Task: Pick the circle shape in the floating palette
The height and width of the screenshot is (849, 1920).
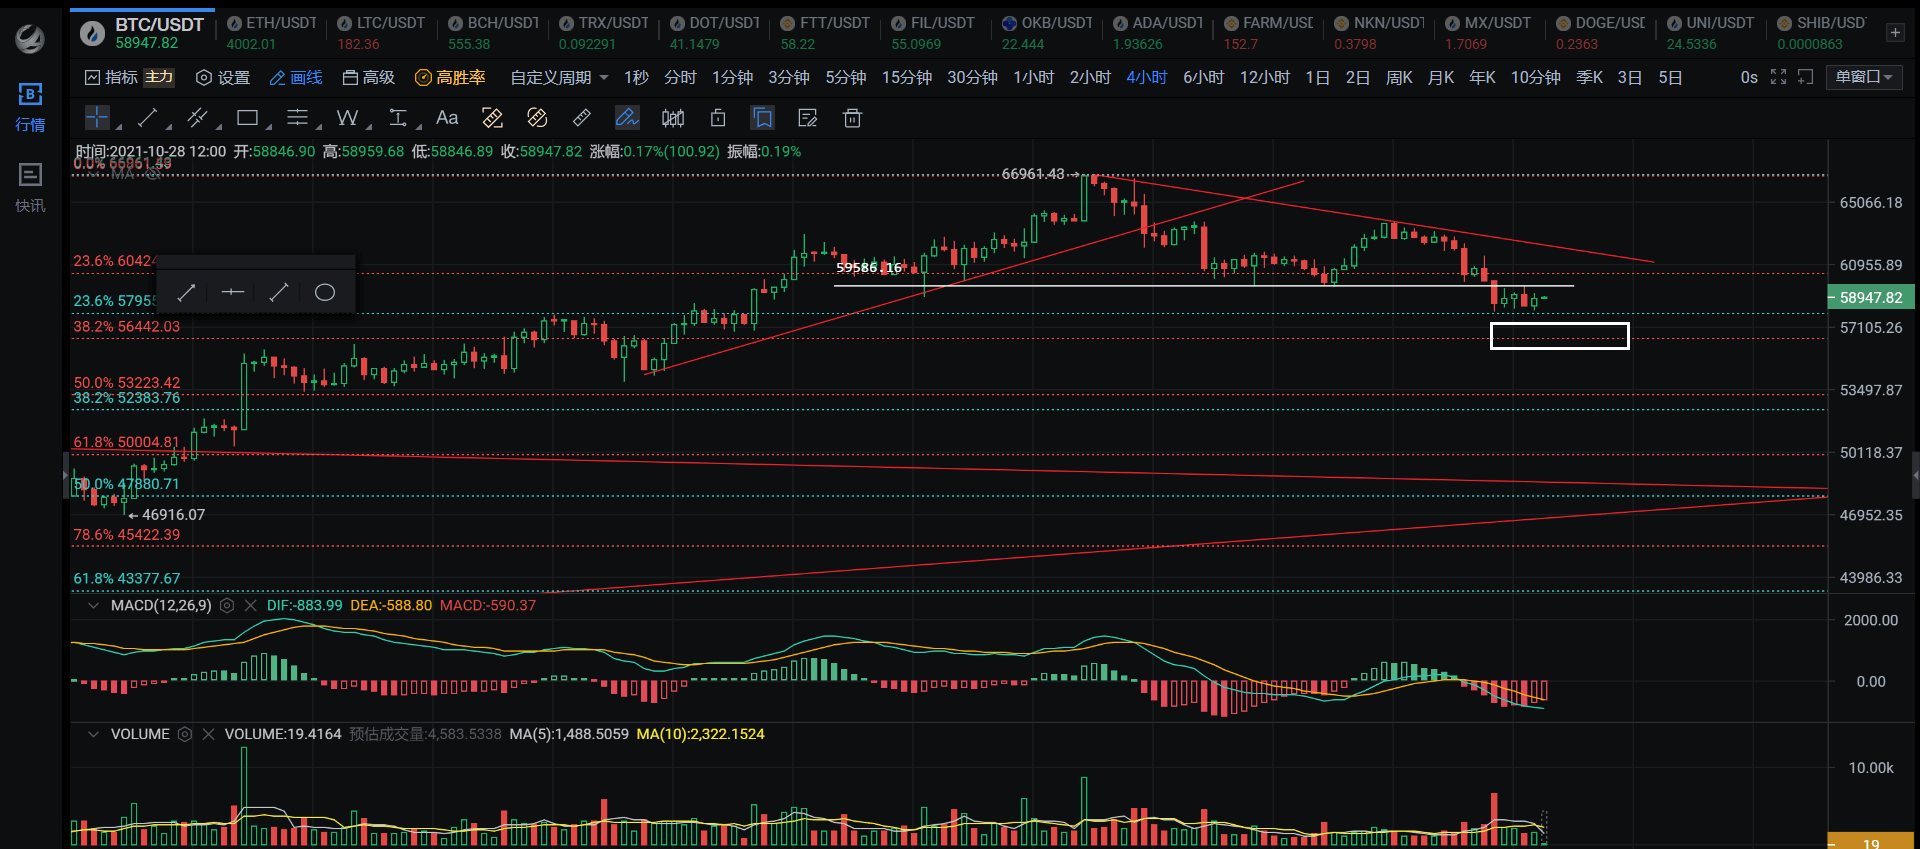Action: [324, 292]
